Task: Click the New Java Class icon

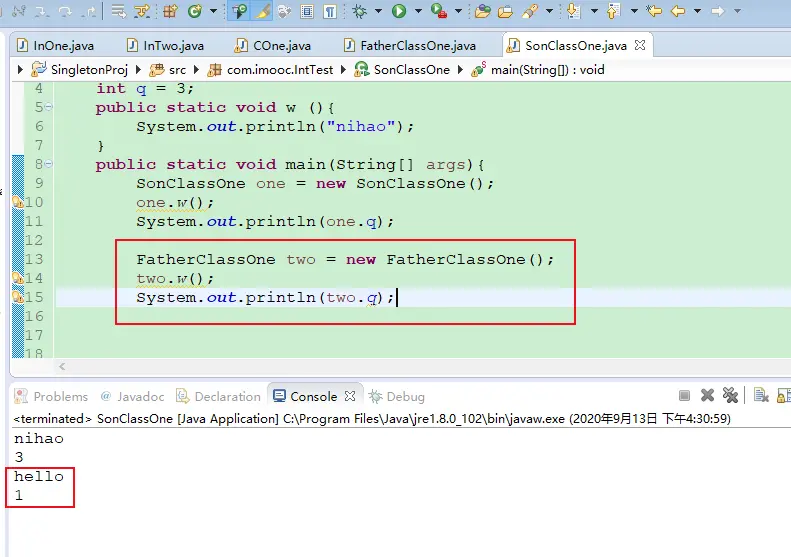Action: [194, 12]
